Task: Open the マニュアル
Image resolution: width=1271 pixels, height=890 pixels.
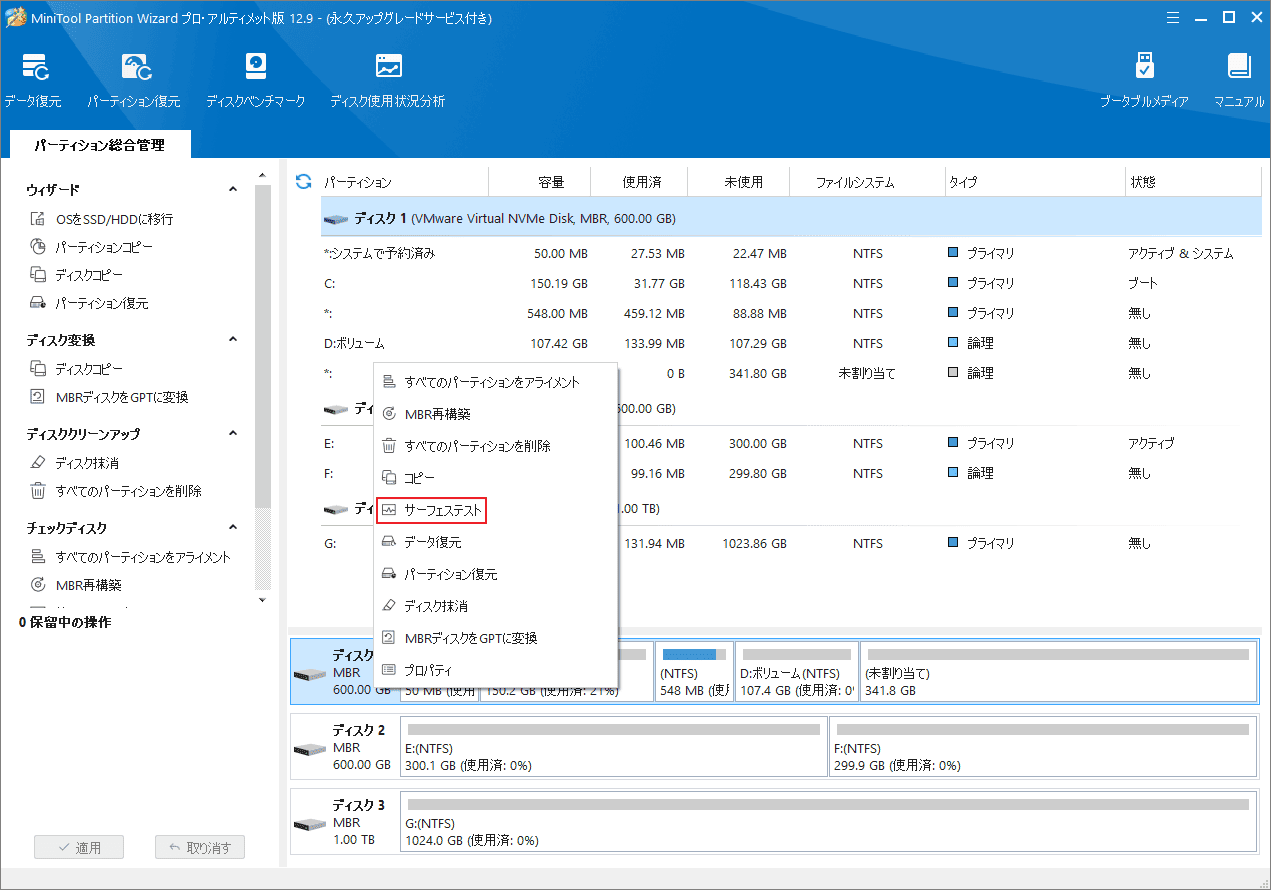Action: (x=1239, y=81)
